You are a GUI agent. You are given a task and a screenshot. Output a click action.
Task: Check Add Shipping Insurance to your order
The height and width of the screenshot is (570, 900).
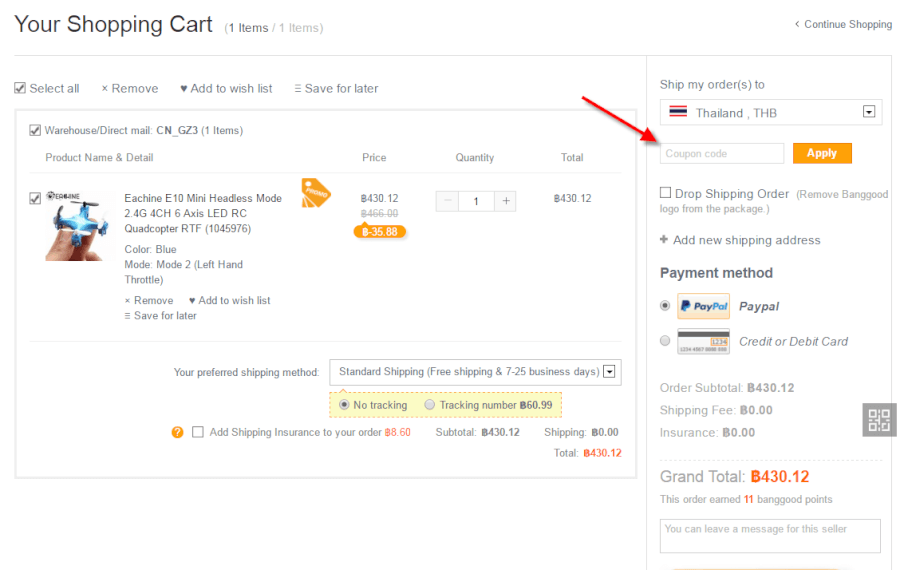pos(198,432)
